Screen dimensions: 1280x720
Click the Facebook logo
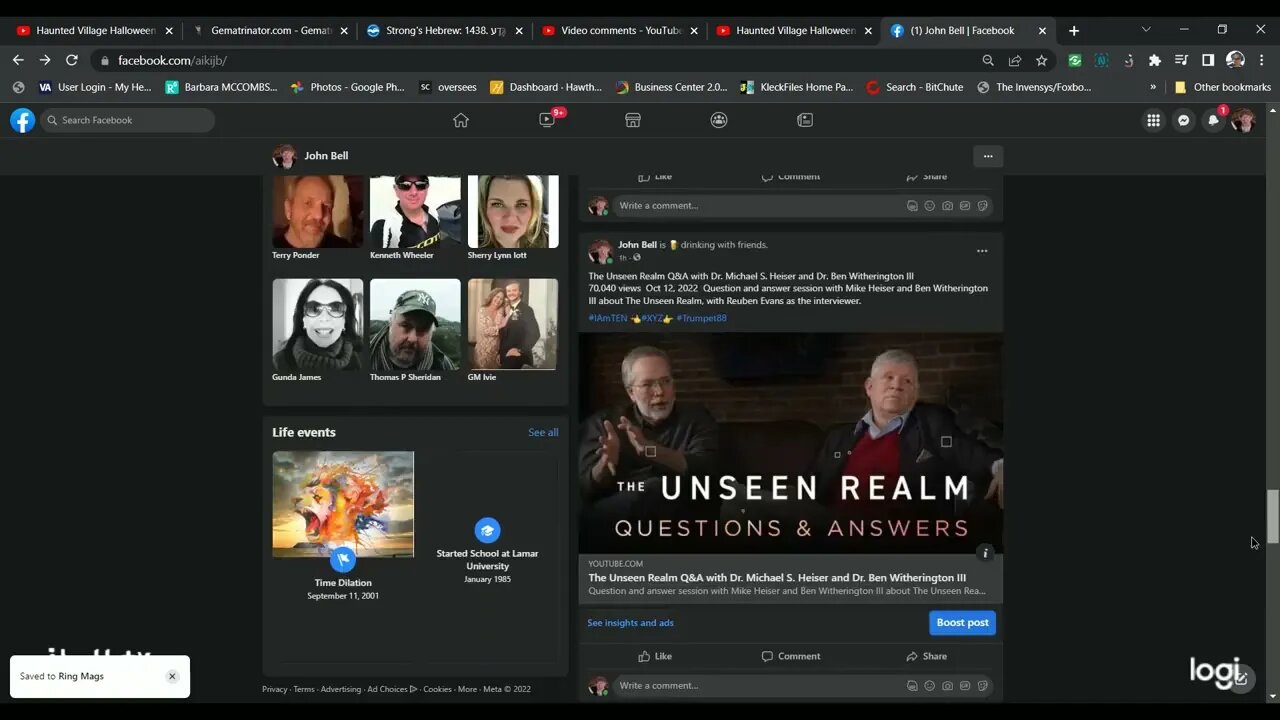(x=22, y=120)
